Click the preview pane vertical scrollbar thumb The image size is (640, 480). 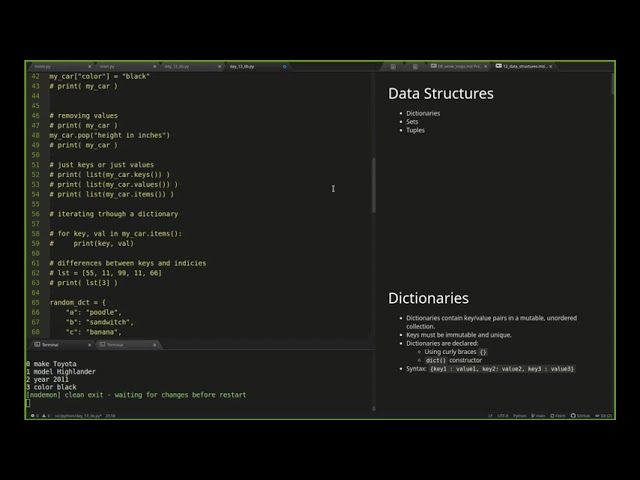coord(613,84)
